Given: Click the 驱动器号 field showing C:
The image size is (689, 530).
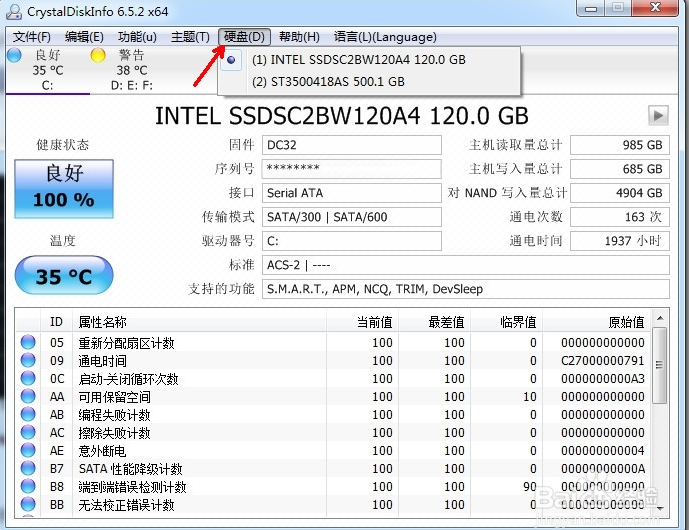Looking at the screenshot, I should click(352, 241).
